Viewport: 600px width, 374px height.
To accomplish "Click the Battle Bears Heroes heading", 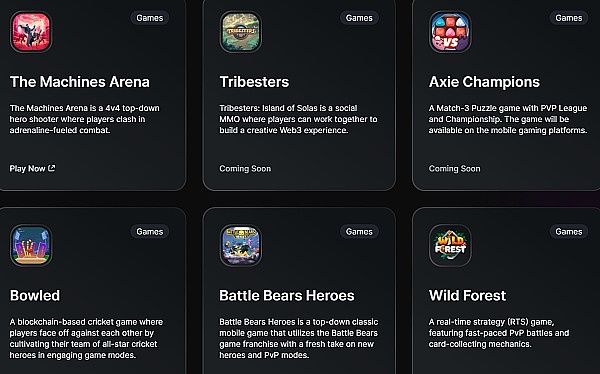I will point(287,296).
